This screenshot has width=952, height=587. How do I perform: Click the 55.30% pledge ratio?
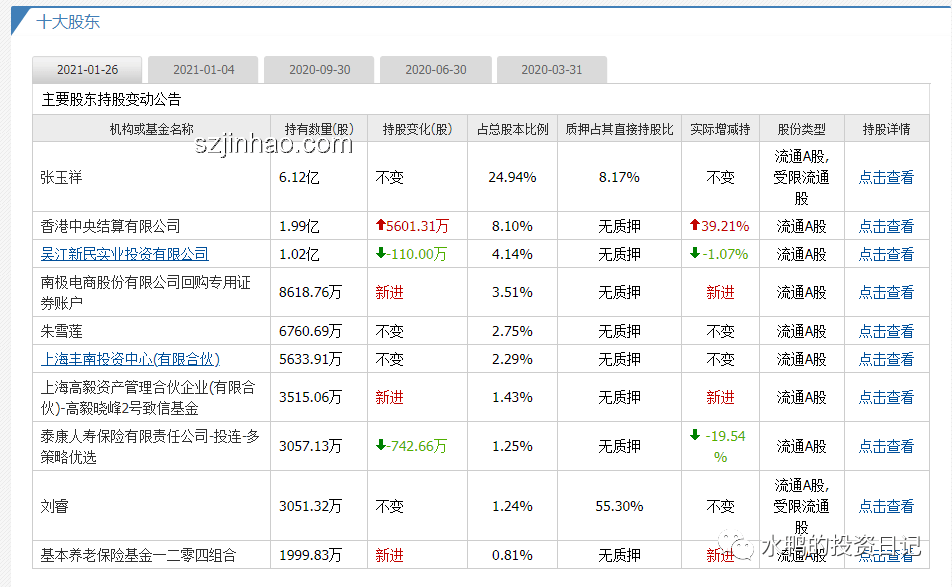[619, 506]
